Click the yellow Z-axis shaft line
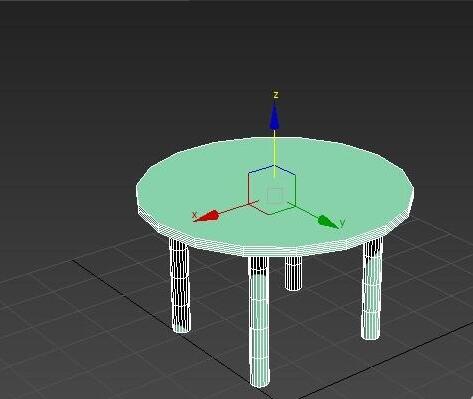Viewport: 473px width, 399px height. (x=274, y=153)
